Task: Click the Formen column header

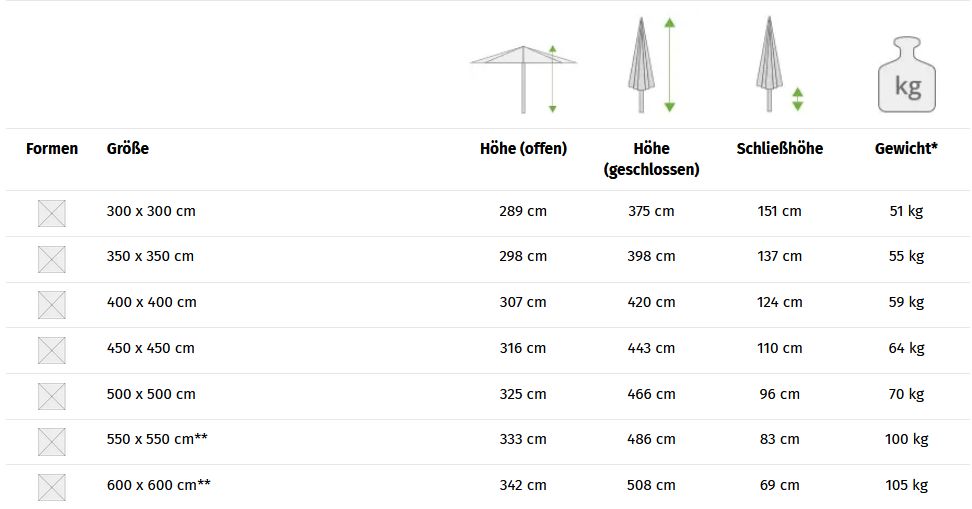Action: click(x=52, y=149)
